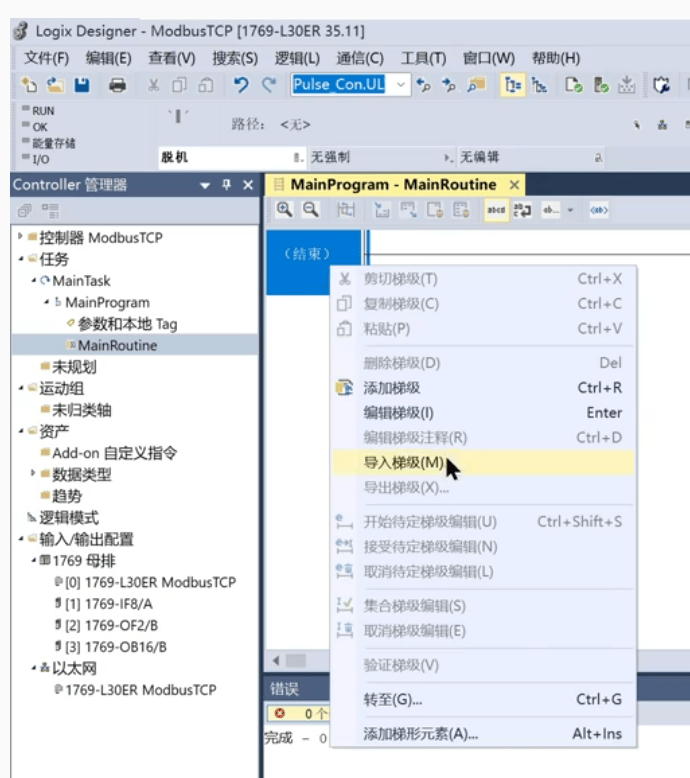Click the Paste toolbar icon

(x=205, y=85)
